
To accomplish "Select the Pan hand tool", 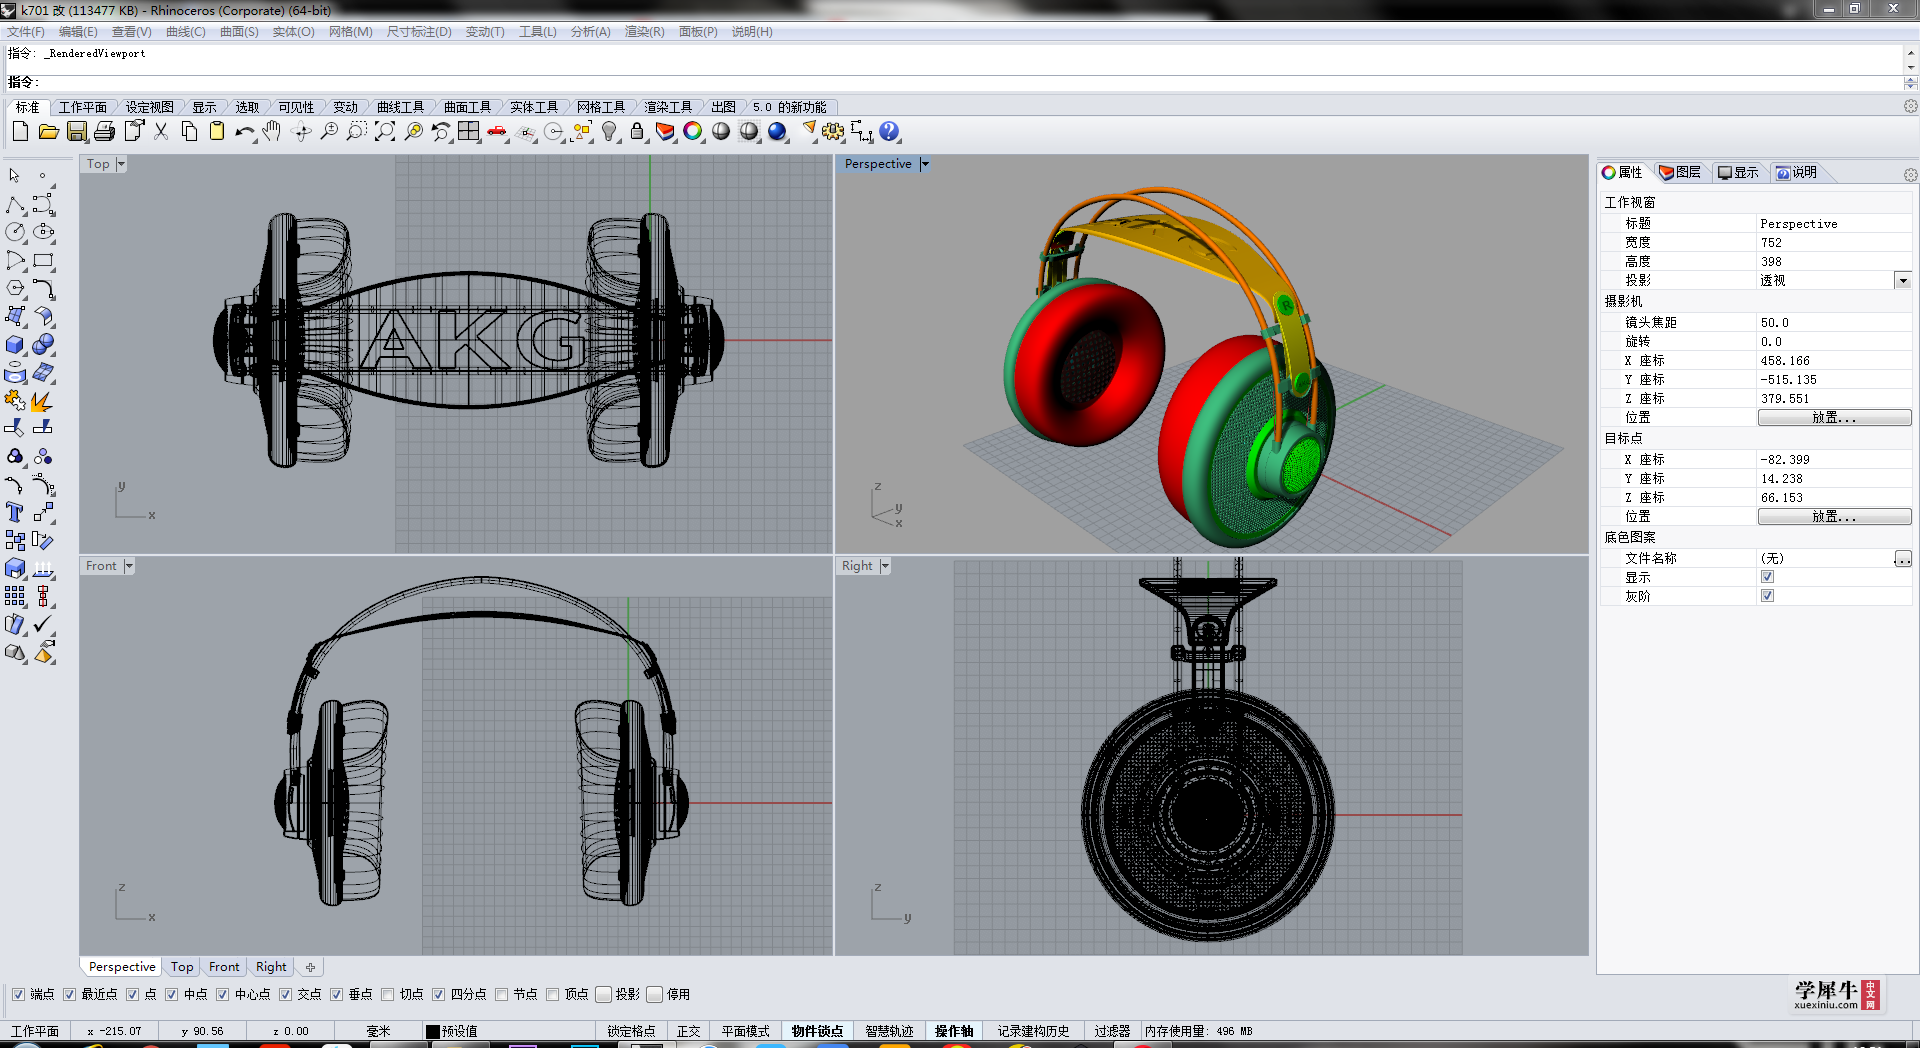I will (272, 131).
